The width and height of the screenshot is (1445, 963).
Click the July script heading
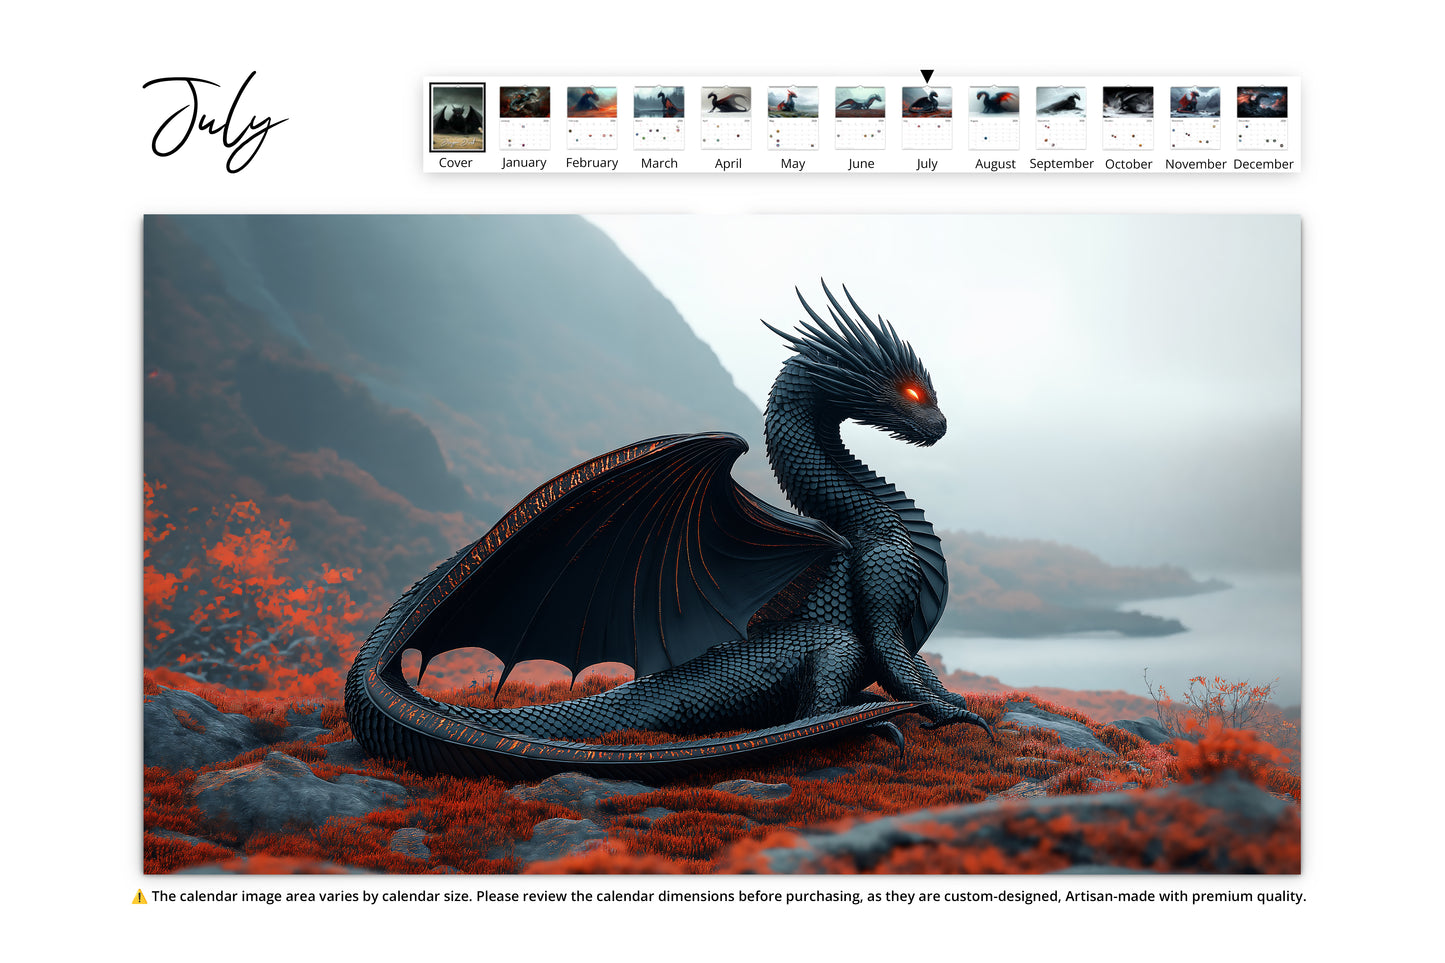pyautogui.click(x=215, y=122)
